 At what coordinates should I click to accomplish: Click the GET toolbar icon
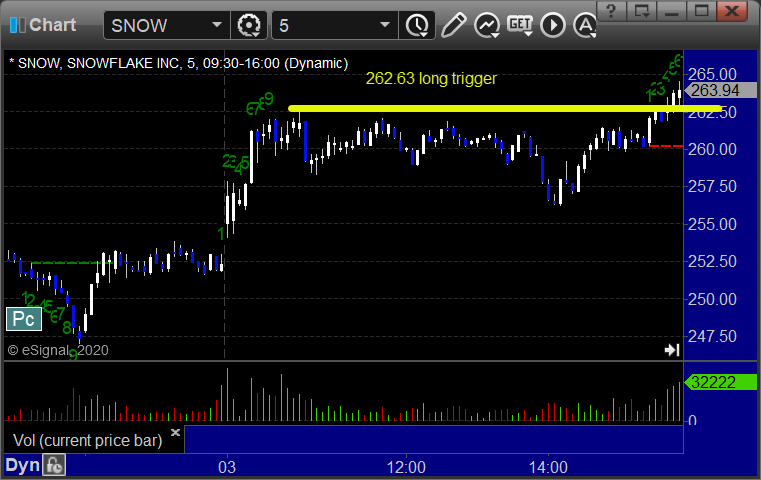point(520,25)
